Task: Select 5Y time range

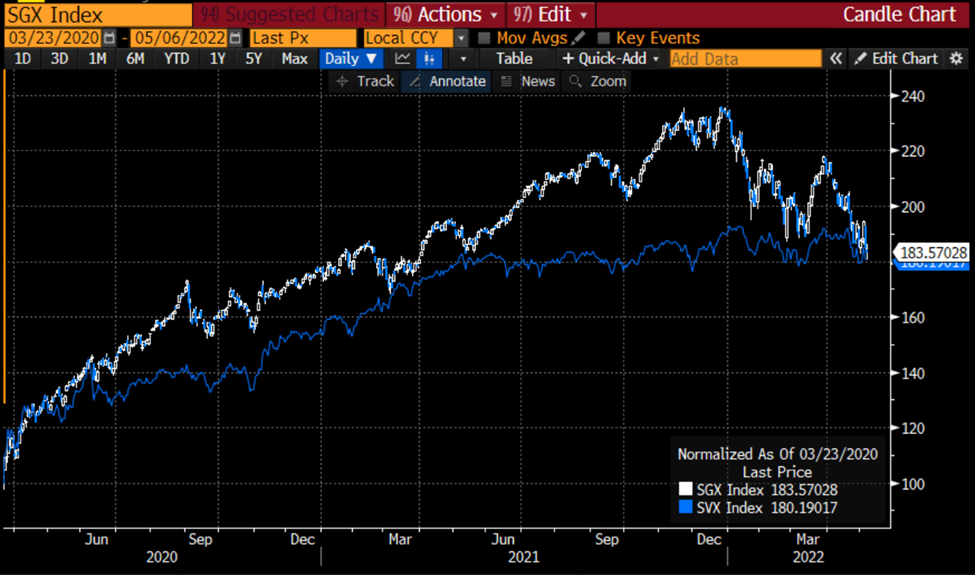Action: tap(253, 58)
